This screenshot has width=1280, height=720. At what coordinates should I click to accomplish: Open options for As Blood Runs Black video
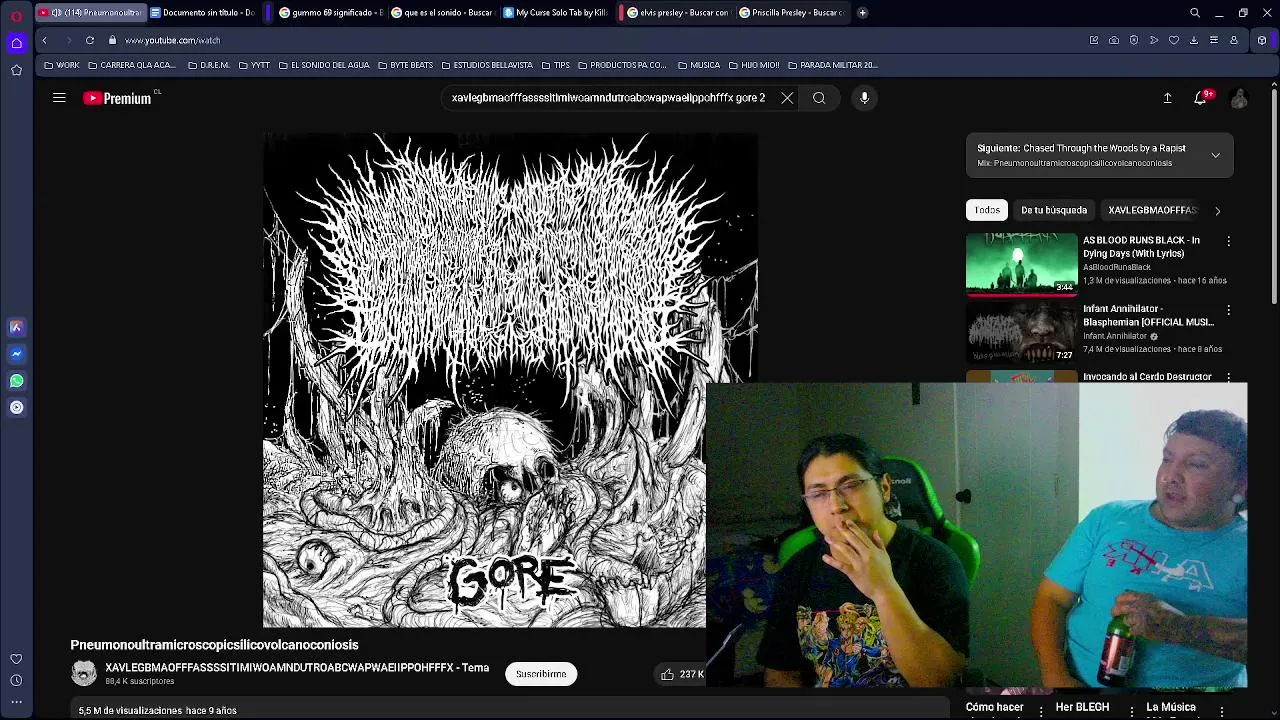click(x=1229, y=241)
